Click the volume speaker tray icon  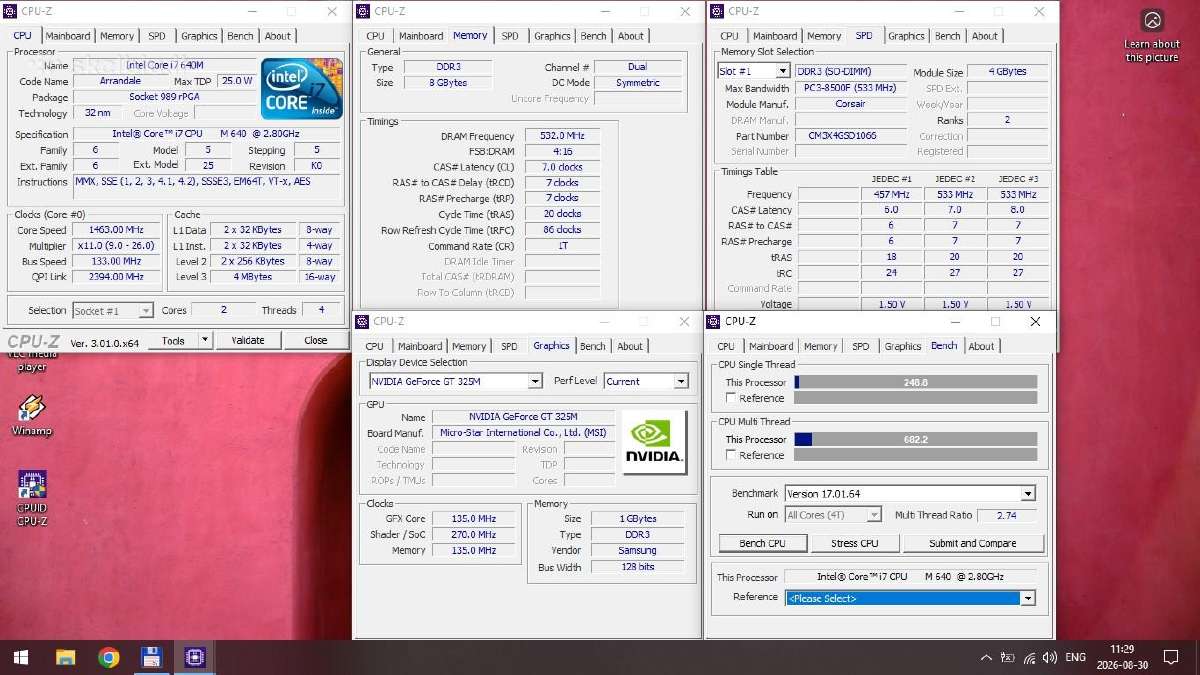click(x=1050, y=657)
